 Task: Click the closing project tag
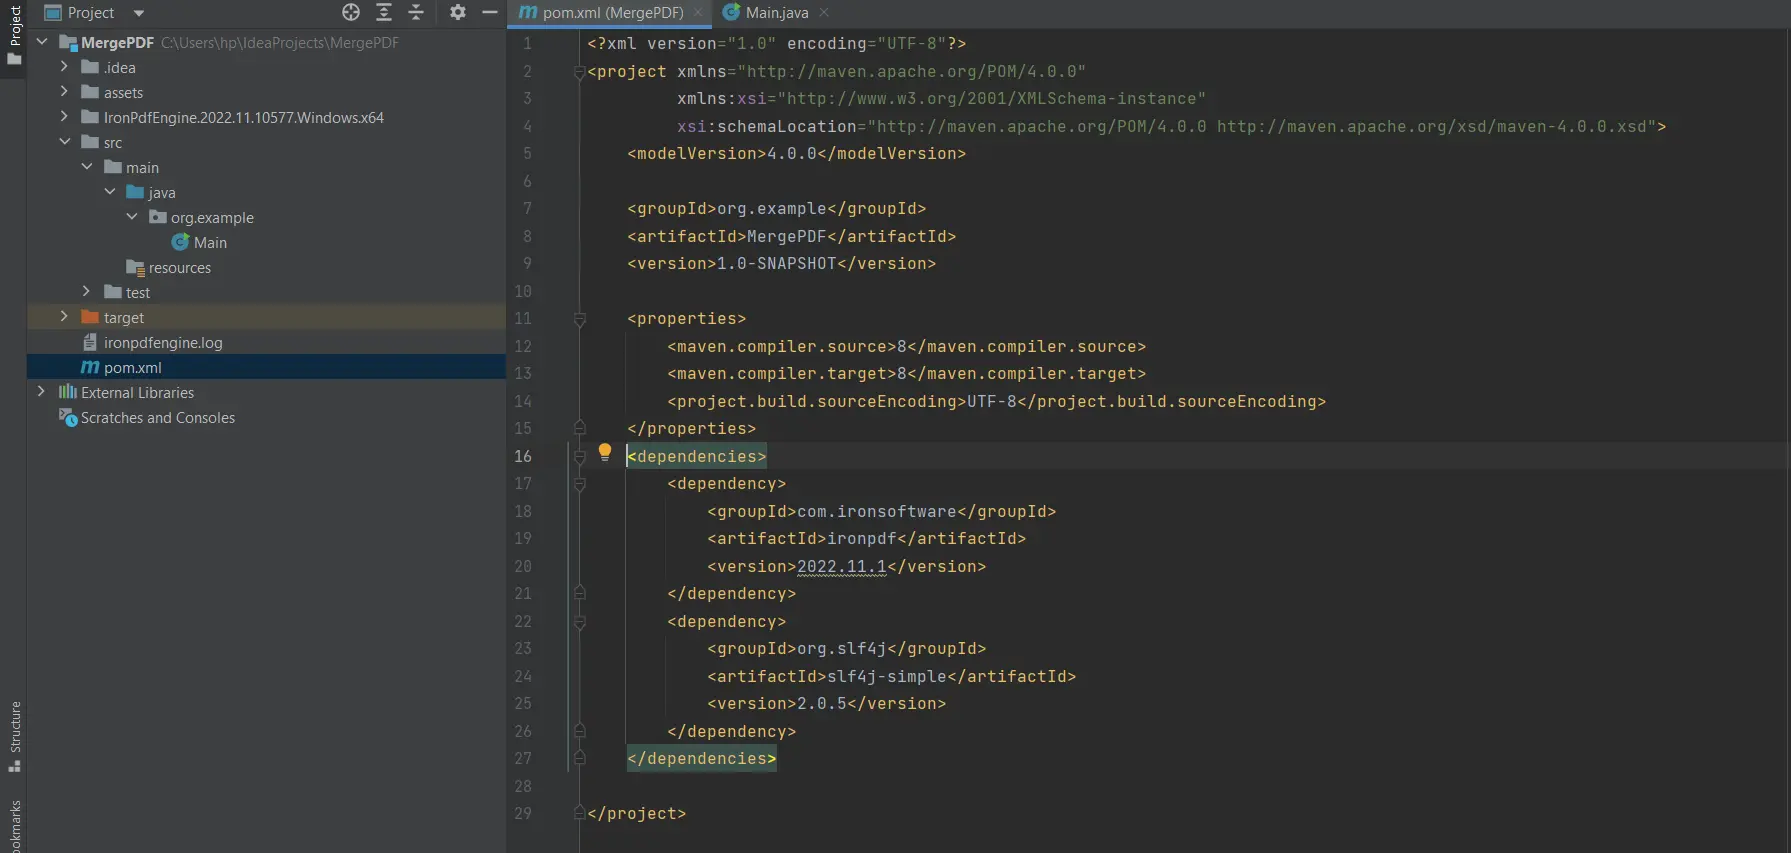[x=637, y=814]
